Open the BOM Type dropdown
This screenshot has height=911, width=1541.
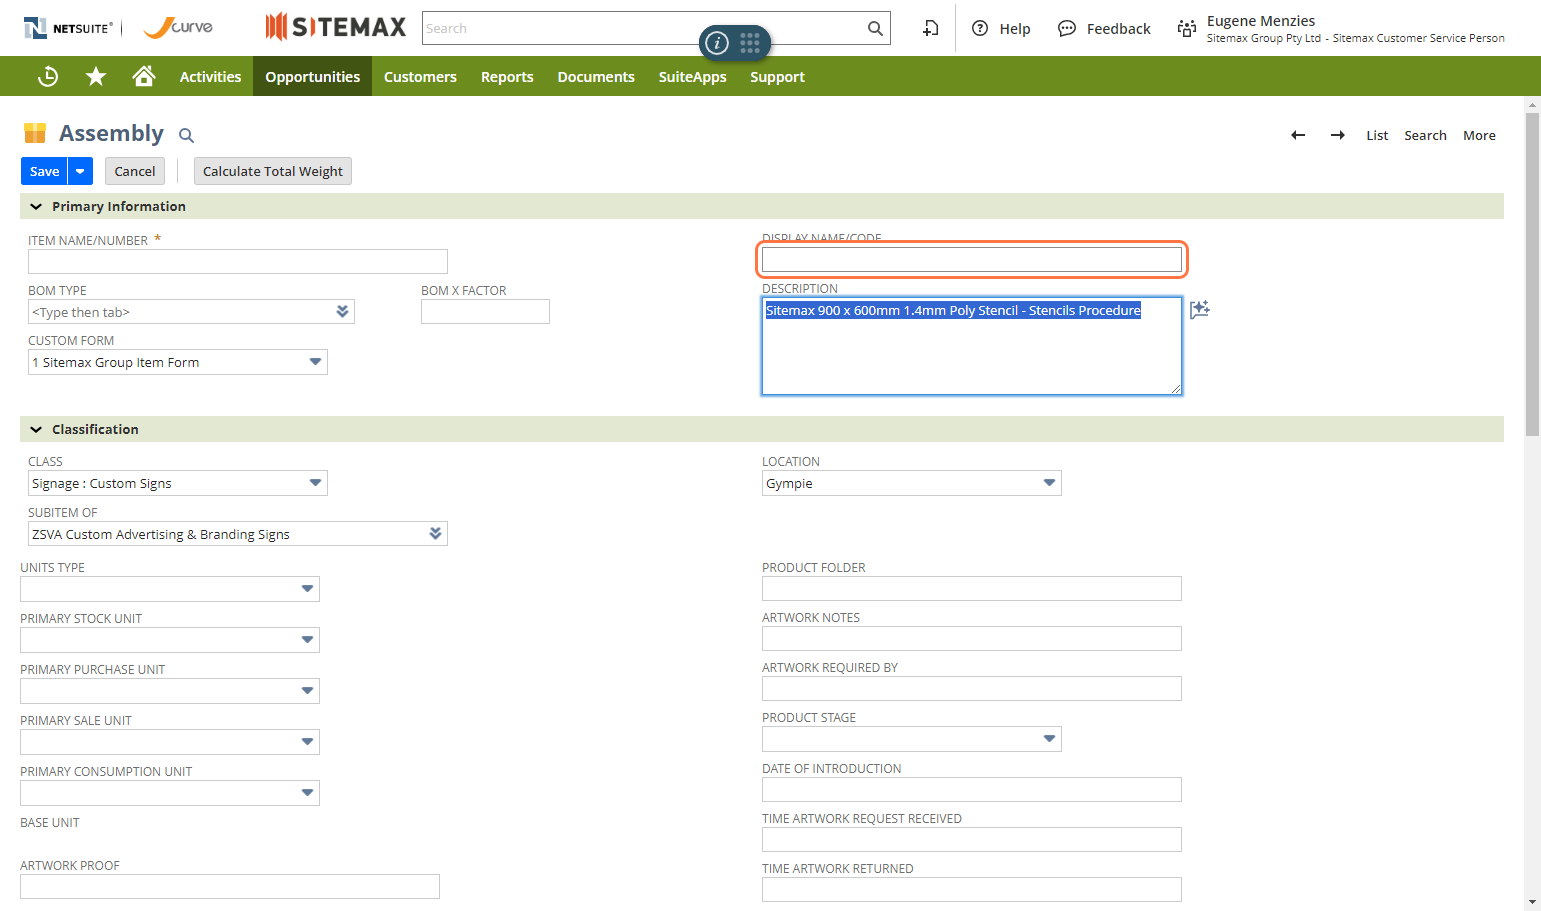point(342,312)
